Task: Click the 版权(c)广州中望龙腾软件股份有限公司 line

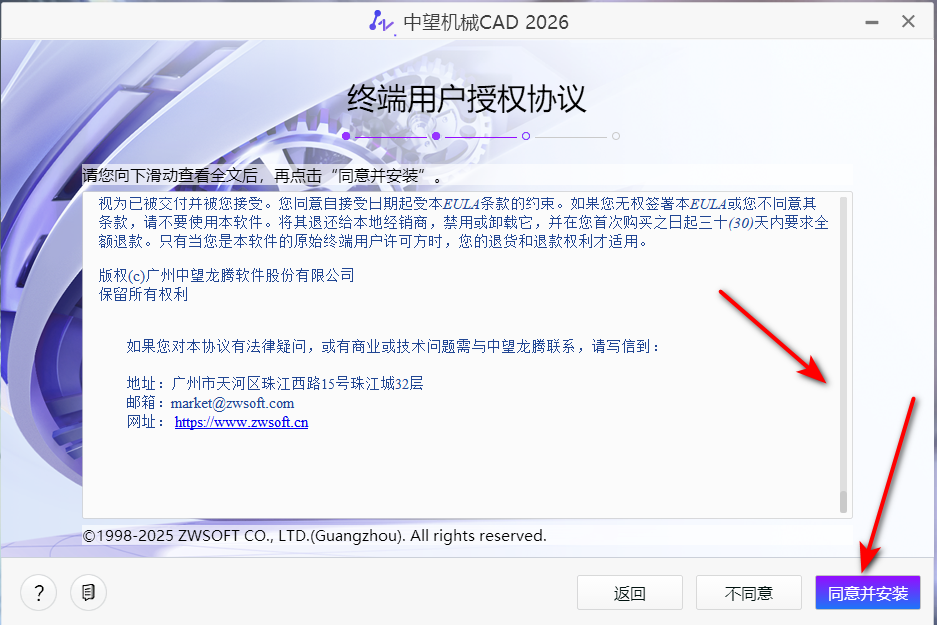Action: [x=226, y=275]
